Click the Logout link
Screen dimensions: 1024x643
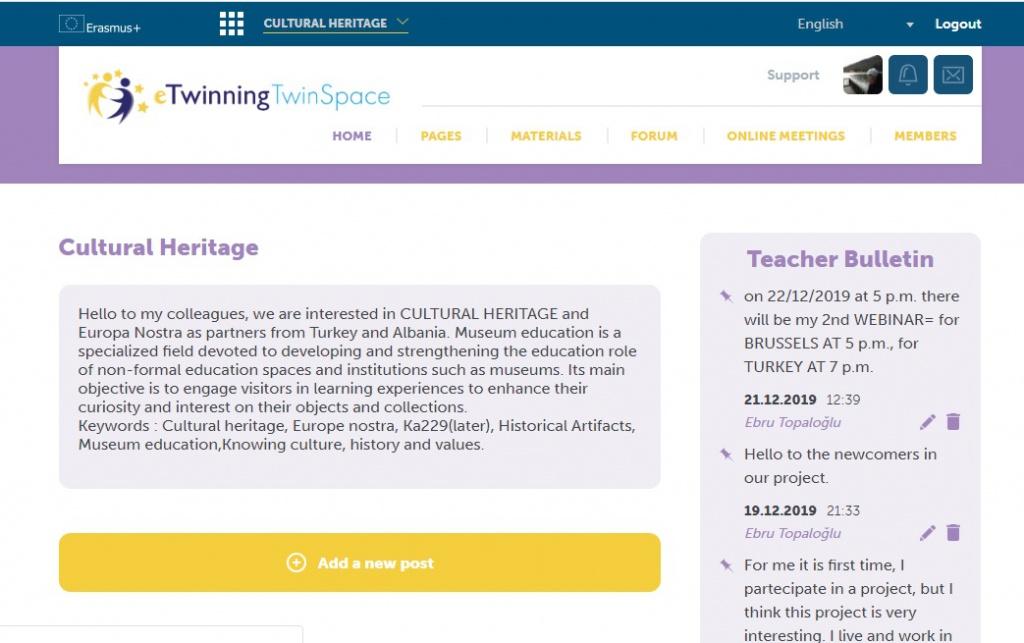(958, 24)
